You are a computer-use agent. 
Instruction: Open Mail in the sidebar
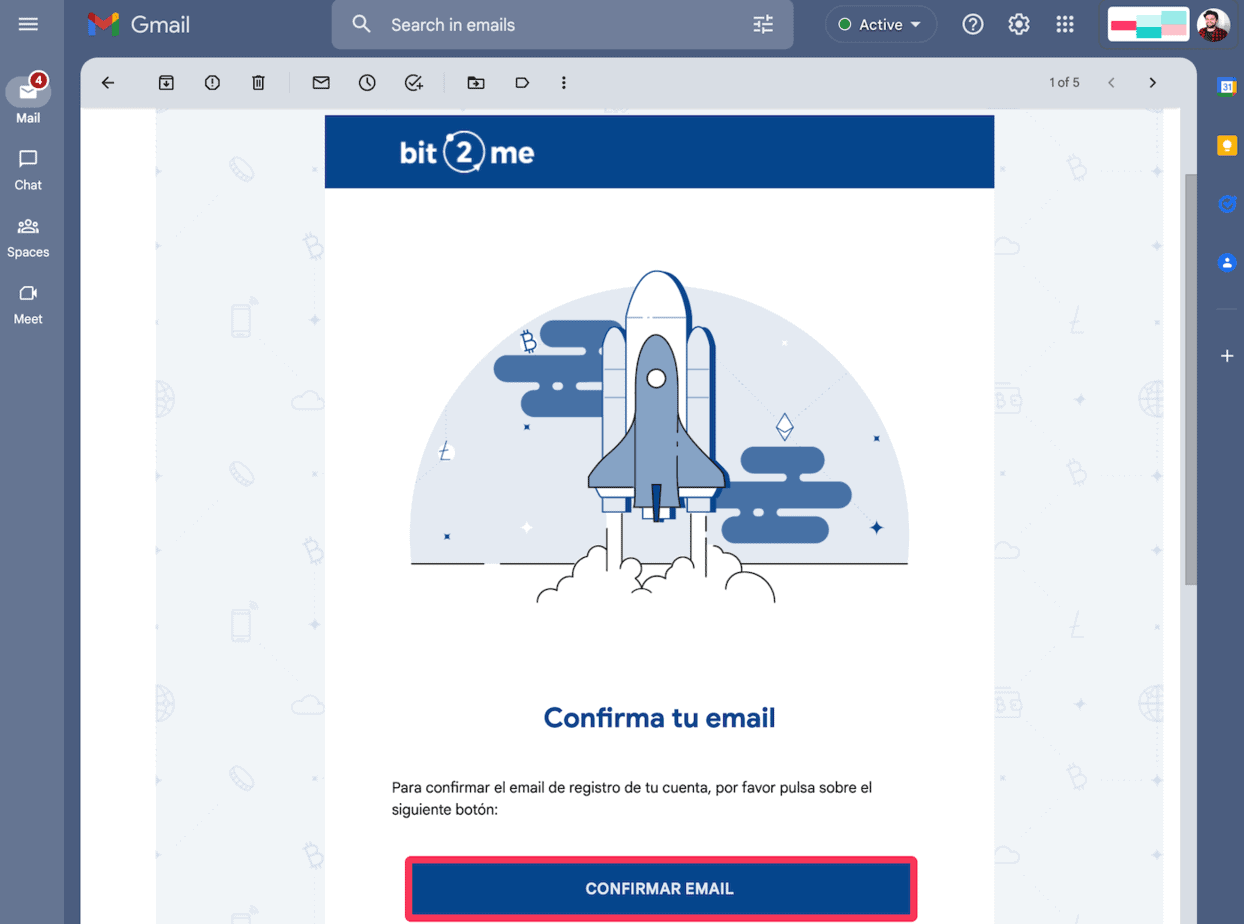[28, 99]
